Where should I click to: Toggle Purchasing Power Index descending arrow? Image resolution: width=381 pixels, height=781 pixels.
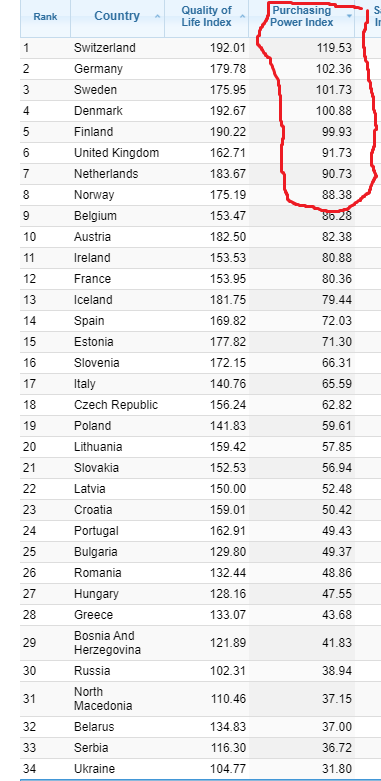pos(349,16)
